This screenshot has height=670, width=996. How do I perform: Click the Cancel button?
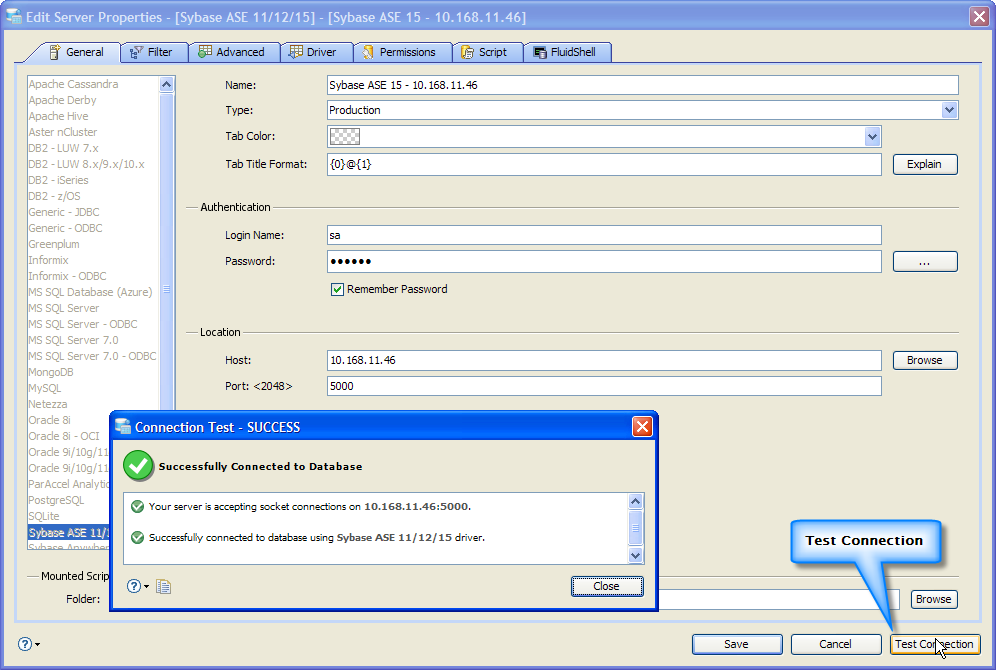tap(835, 644)
